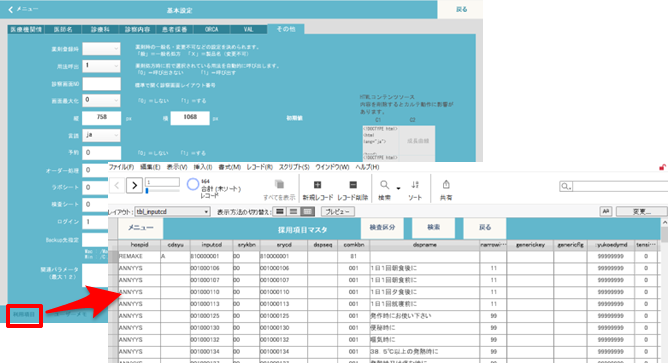Screen dimensions: 668x363
Task: Go to next record with the arrow
Action: pyautogui.click(x=134, y=185)
